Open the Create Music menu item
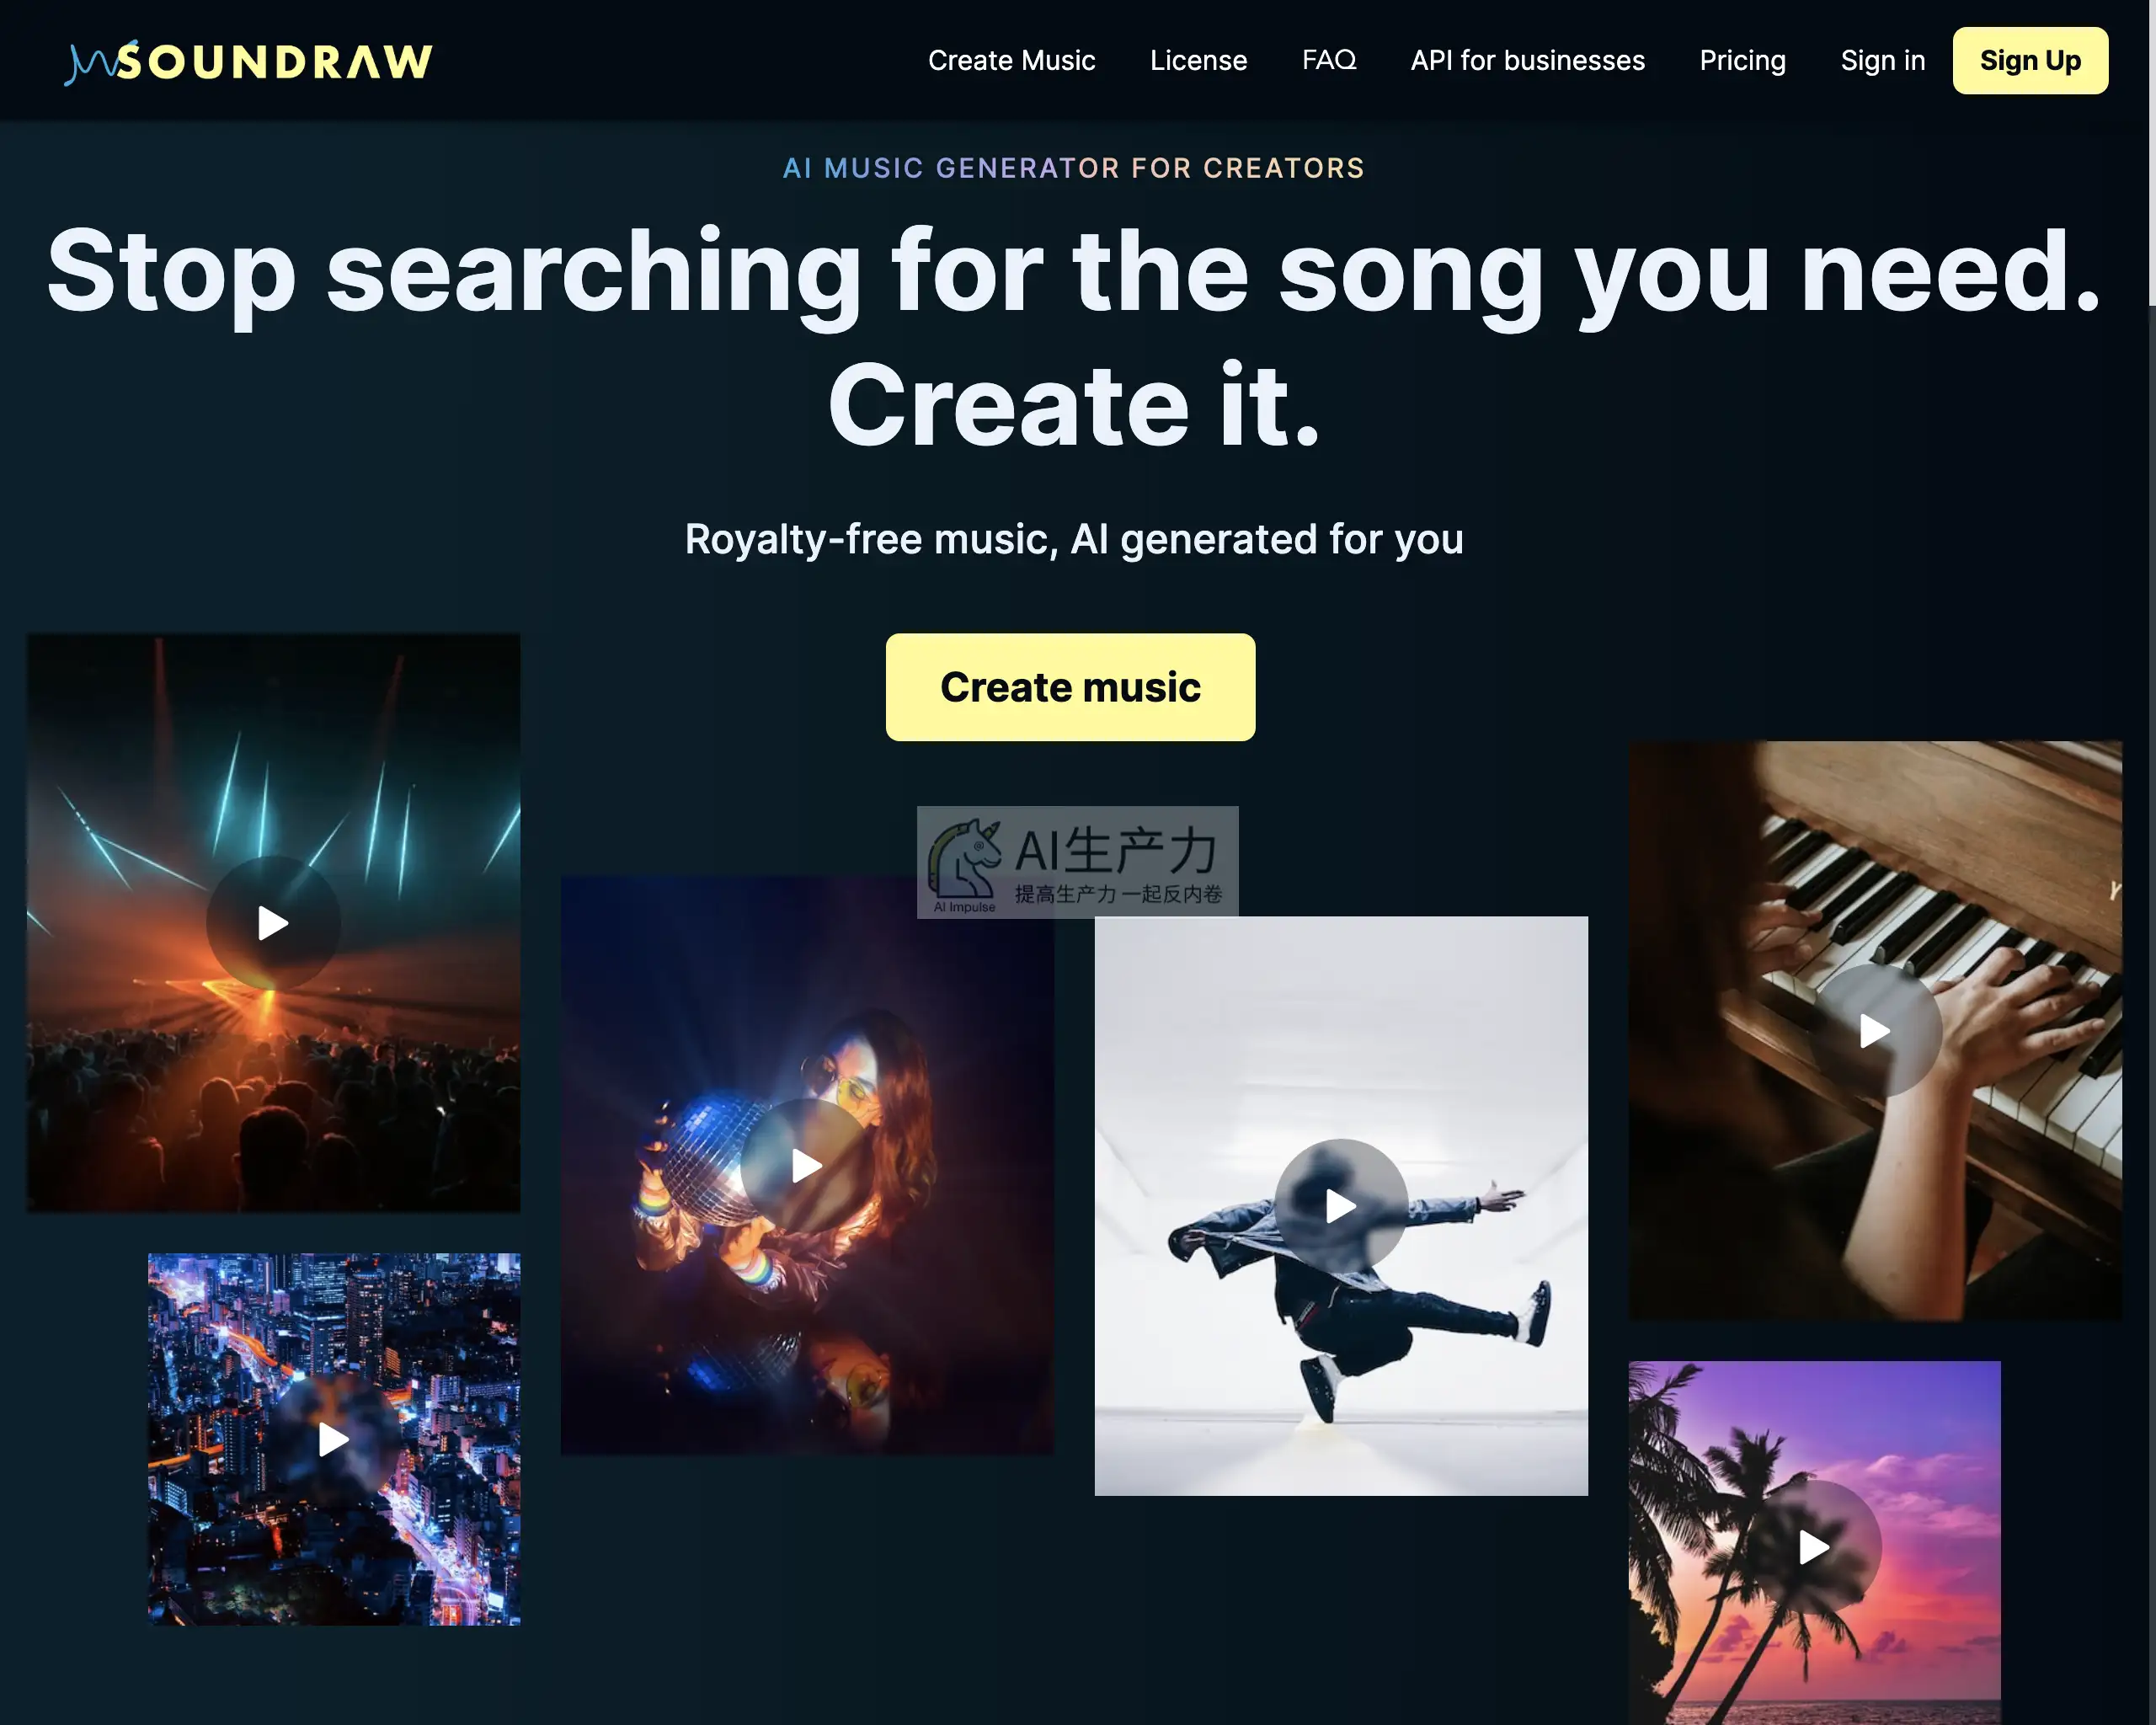Image resolution: width=2156 pixels, height=1725 pixels. coord(1011,60)
